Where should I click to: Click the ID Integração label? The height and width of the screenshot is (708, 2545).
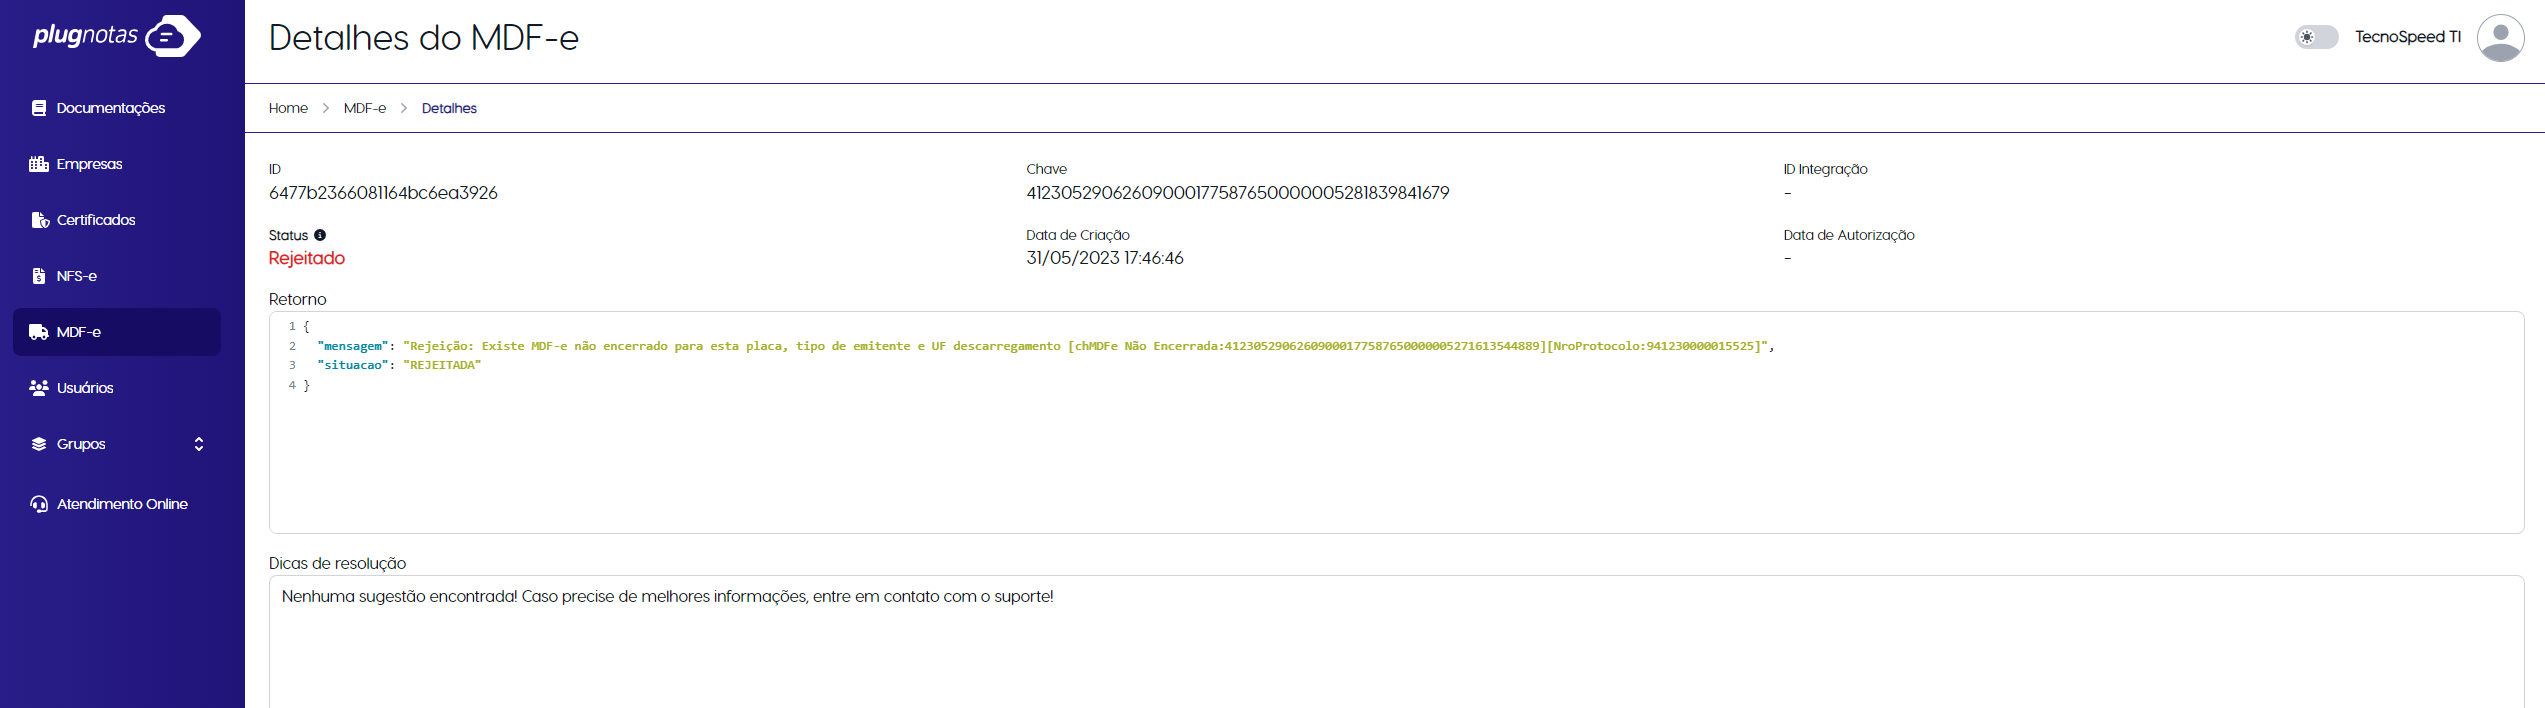[x=1825, y=169]
